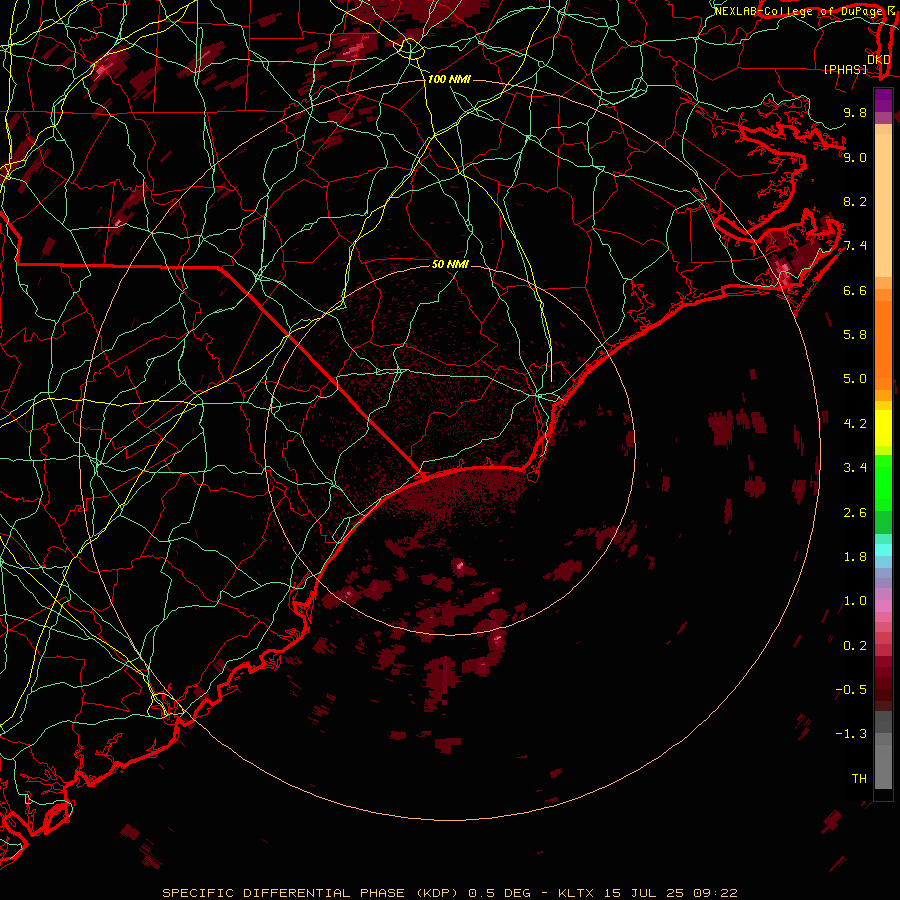Click the purple top segment of color bar
Image resolution: width=900 pixels, height=900 pixels.
coord(883,100)
